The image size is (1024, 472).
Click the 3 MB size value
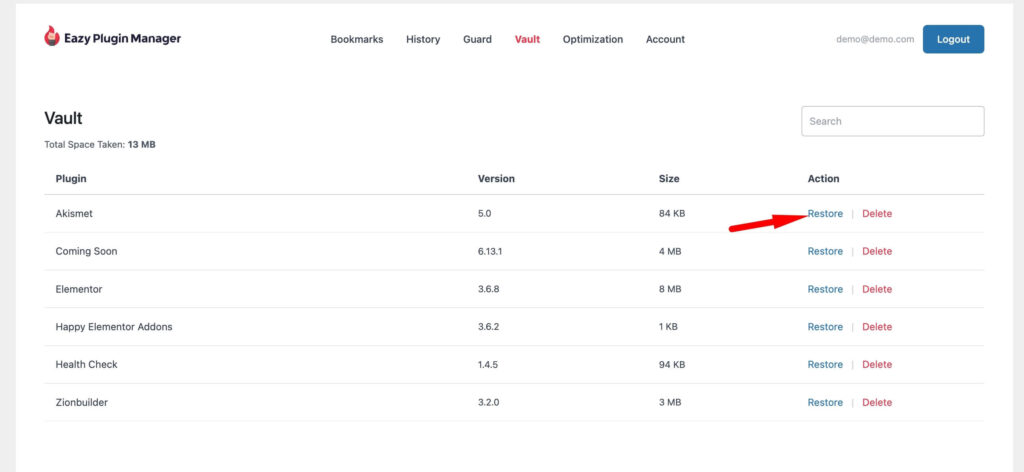(670, 402)
